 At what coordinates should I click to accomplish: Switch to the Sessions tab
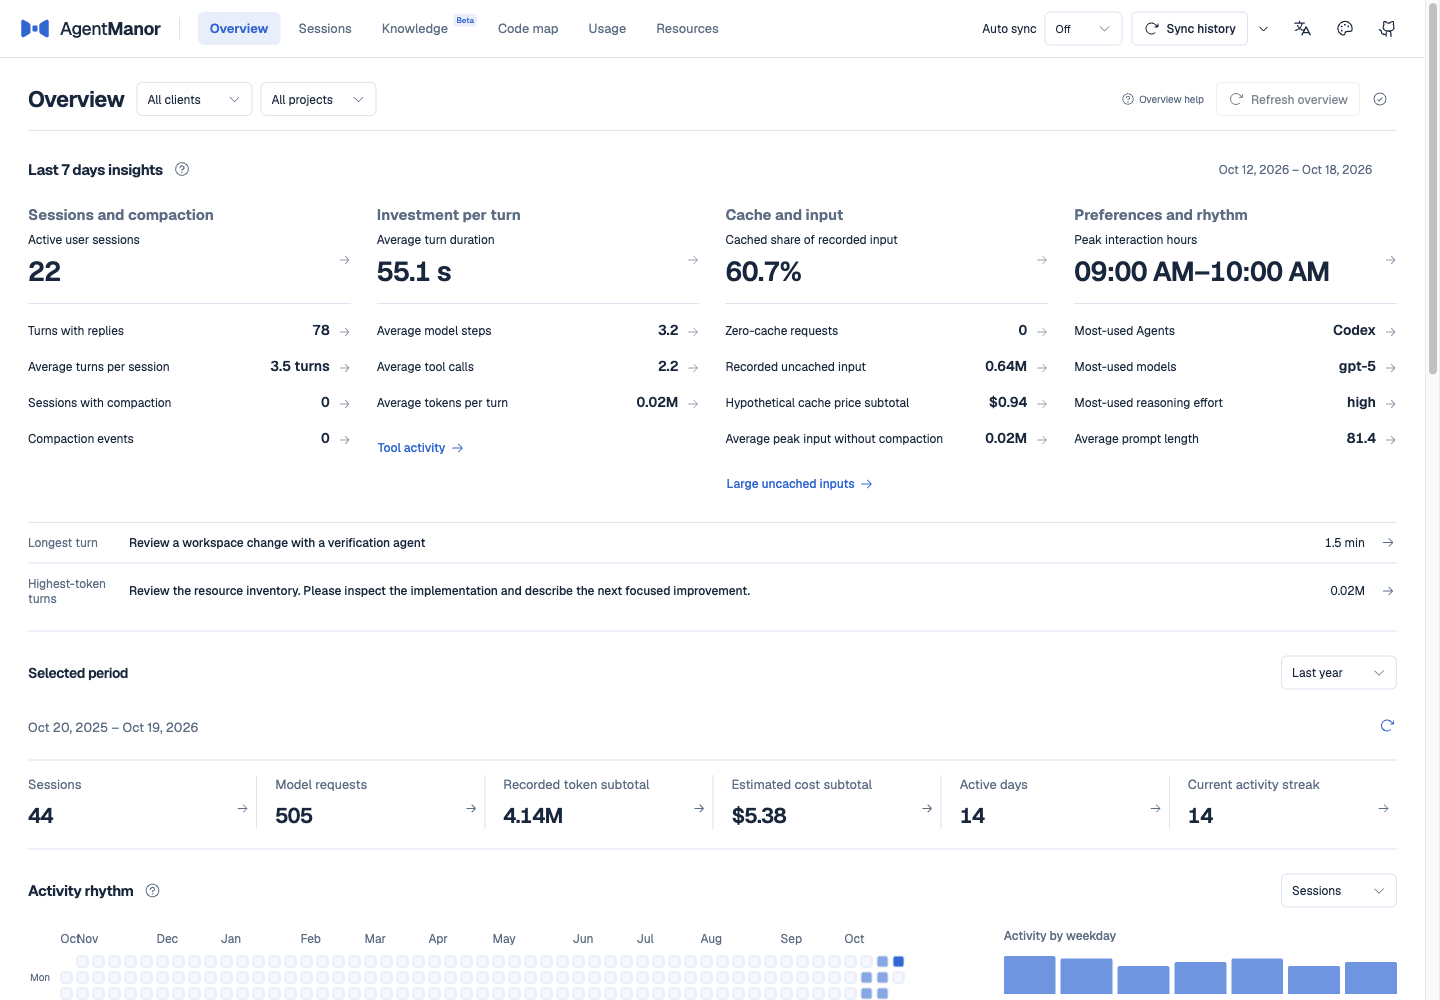pyautogui.click(x=325, y=29)
